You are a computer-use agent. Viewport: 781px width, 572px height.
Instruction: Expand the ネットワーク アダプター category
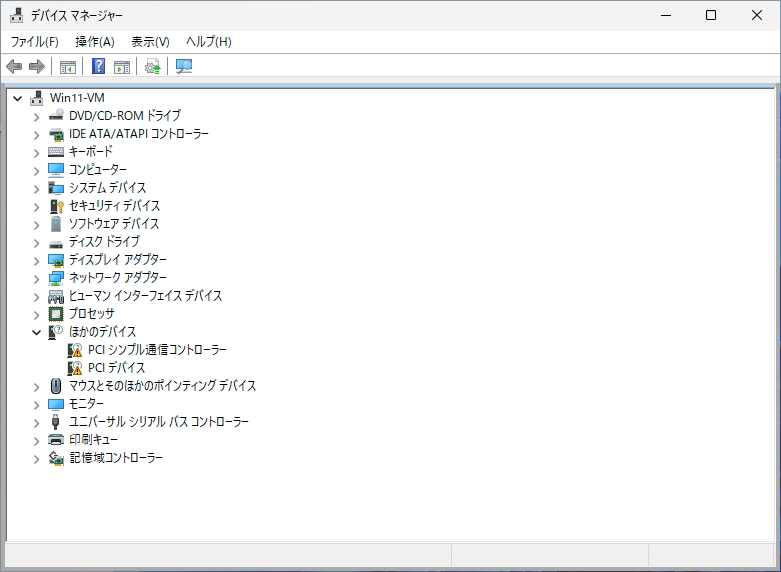[x=36, y=279]
